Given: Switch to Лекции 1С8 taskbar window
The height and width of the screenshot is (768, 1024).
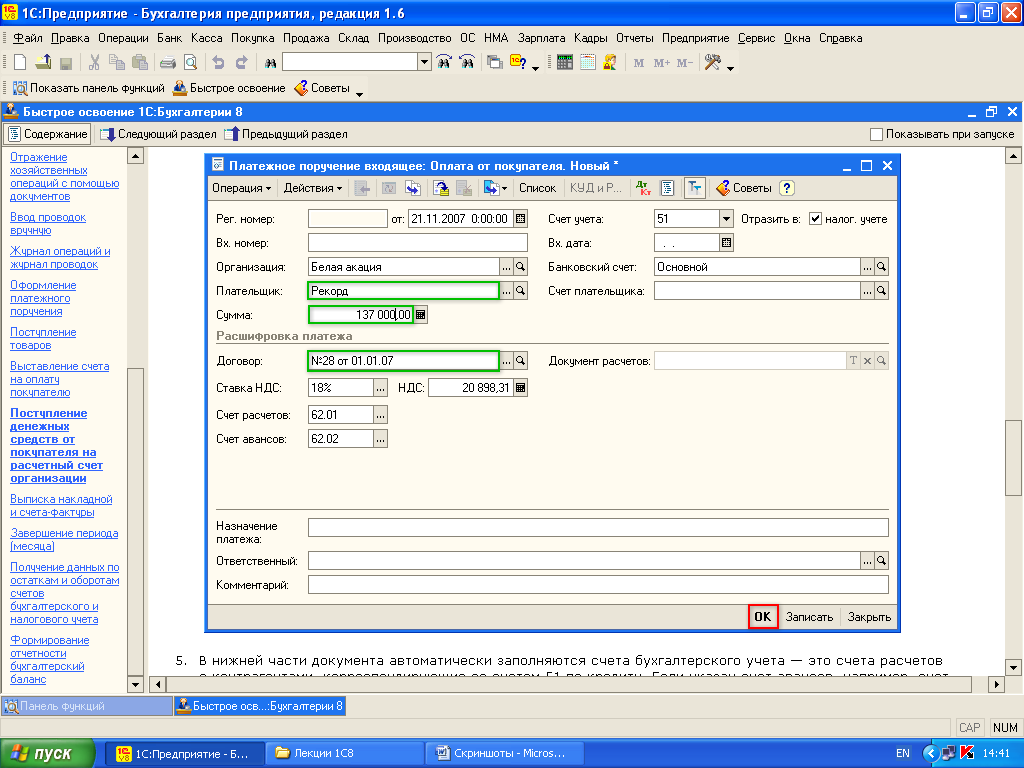Looking at the screenshot, I should [x=344, y=753].
